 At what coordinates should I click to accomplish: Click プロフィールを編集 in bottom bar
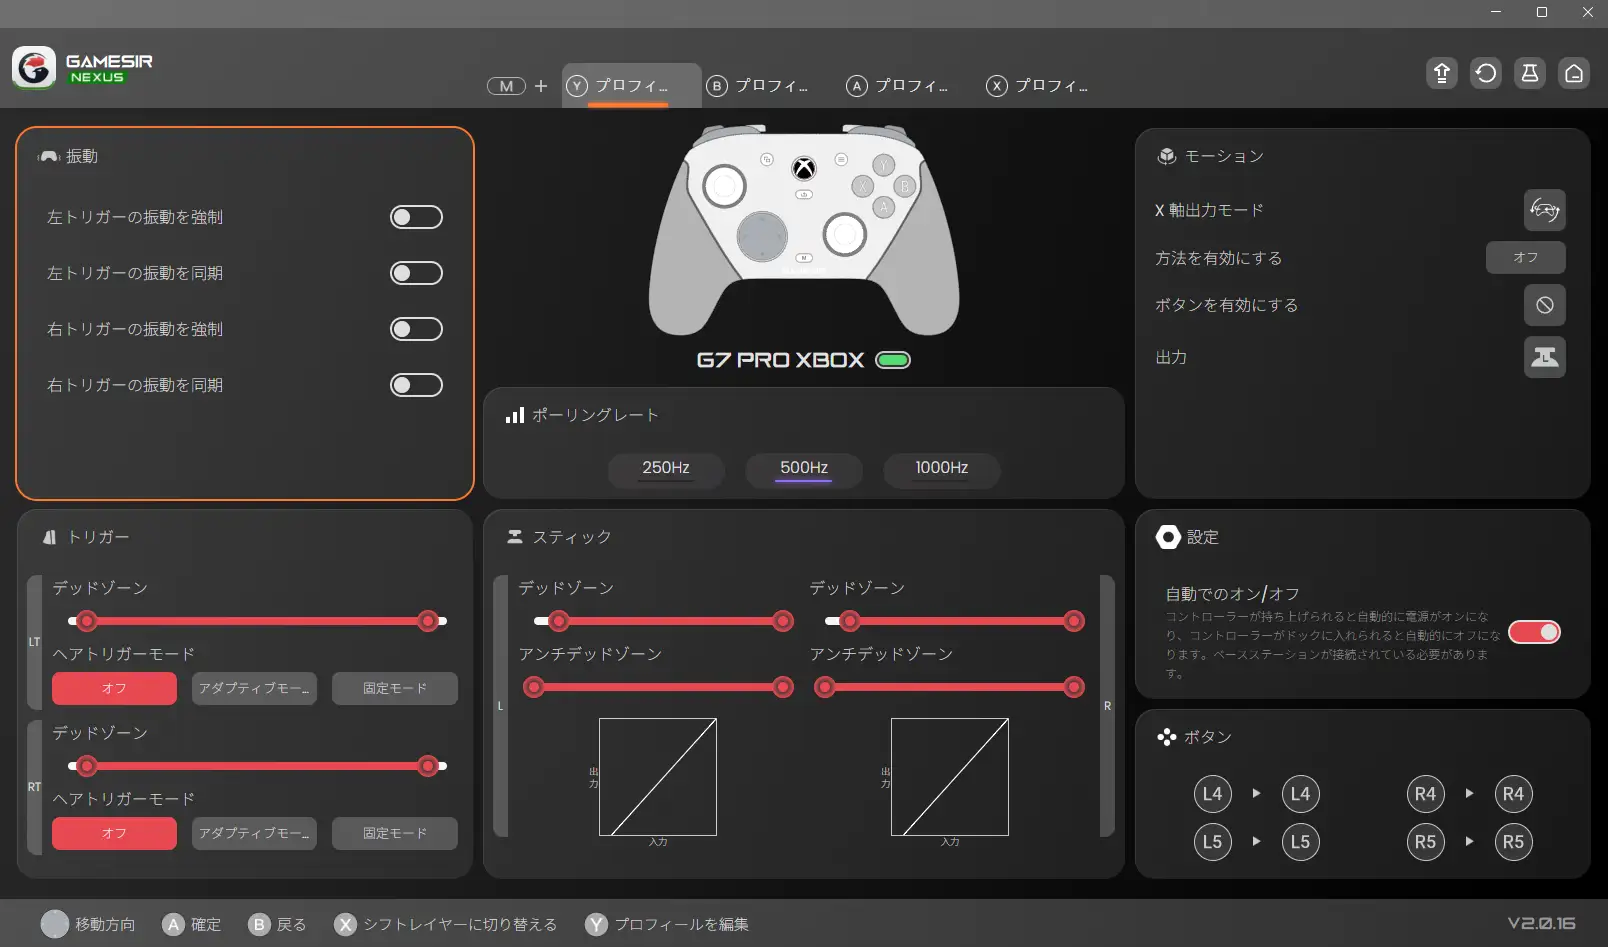tap(667, 925)
